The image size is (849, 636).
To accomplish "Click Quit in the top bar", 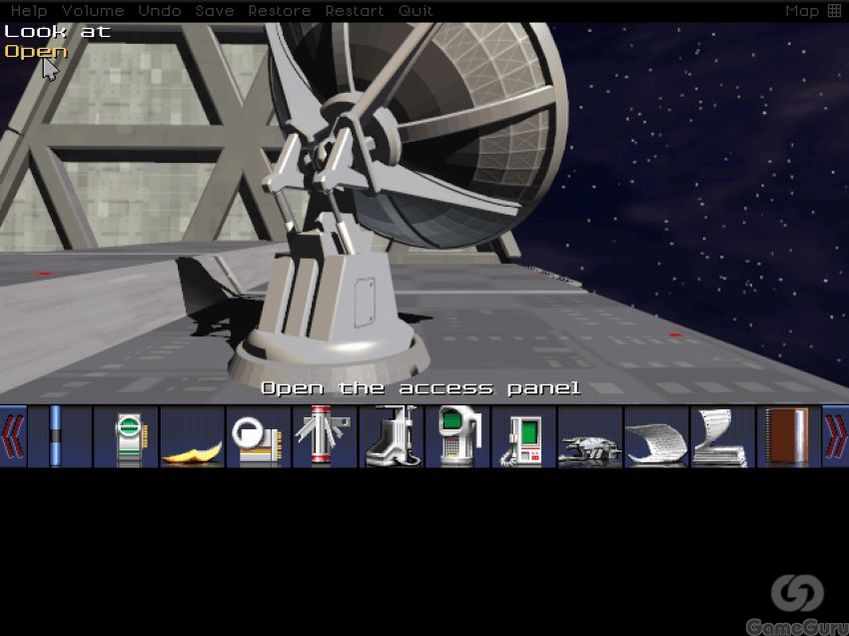I will (x=415, y=11).
